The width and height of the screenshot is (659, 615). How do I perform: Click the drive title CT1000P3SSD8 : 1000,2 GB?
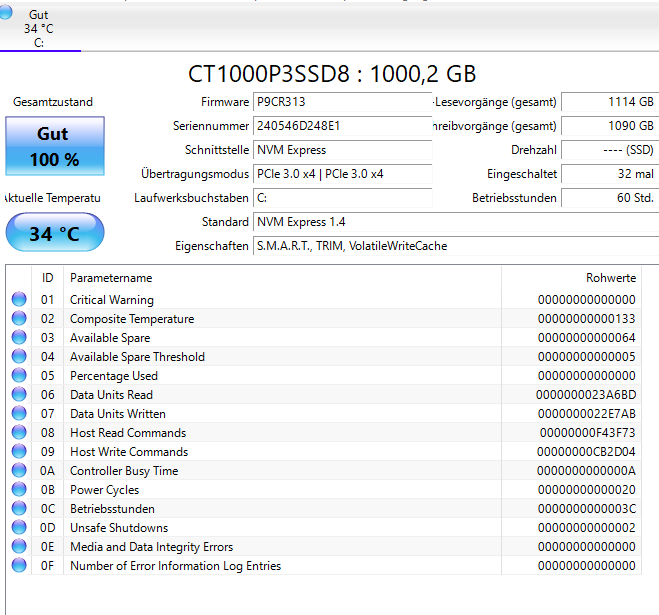332,74
